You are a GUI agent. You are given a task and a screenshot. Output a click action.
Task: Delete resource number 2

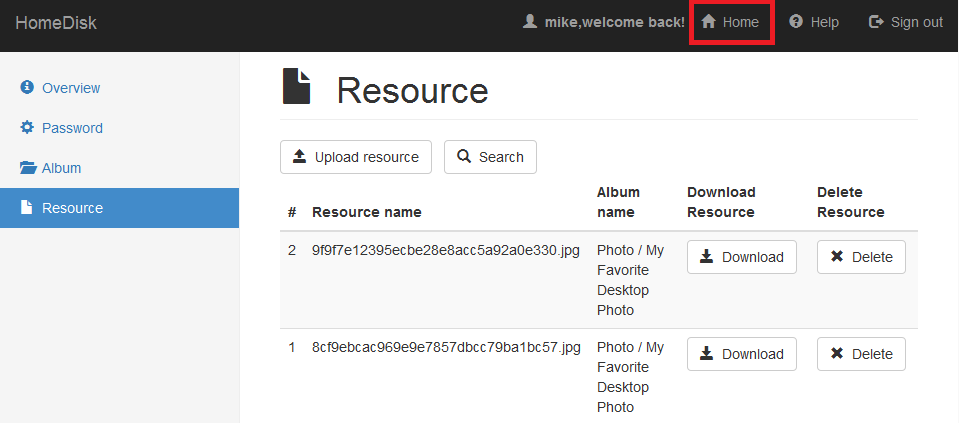point(861,257)
